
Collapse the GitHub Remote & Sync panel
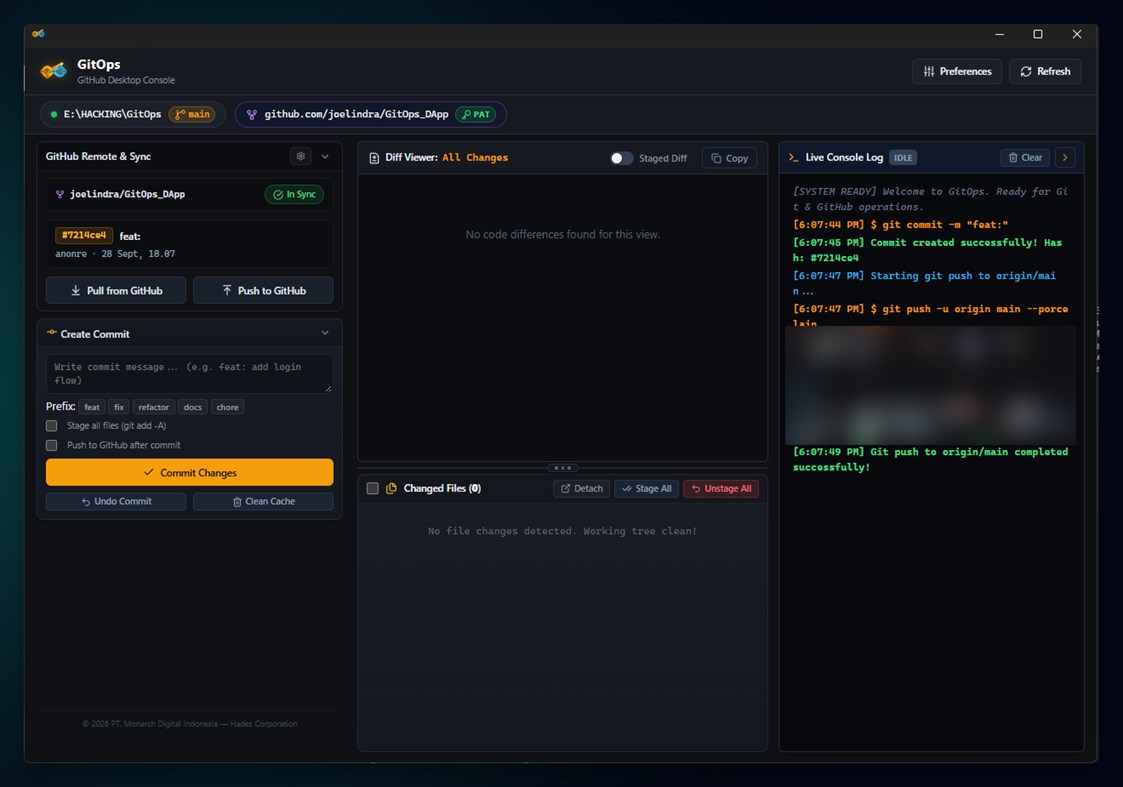click(x=325, y=156)
